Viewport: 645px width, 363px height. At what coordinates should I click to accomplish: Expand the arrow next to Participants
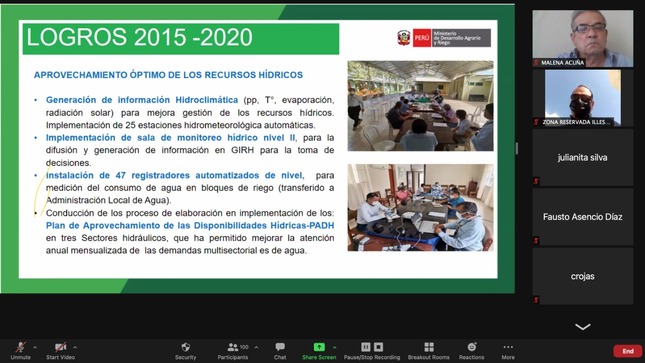(x=256, y=347)
